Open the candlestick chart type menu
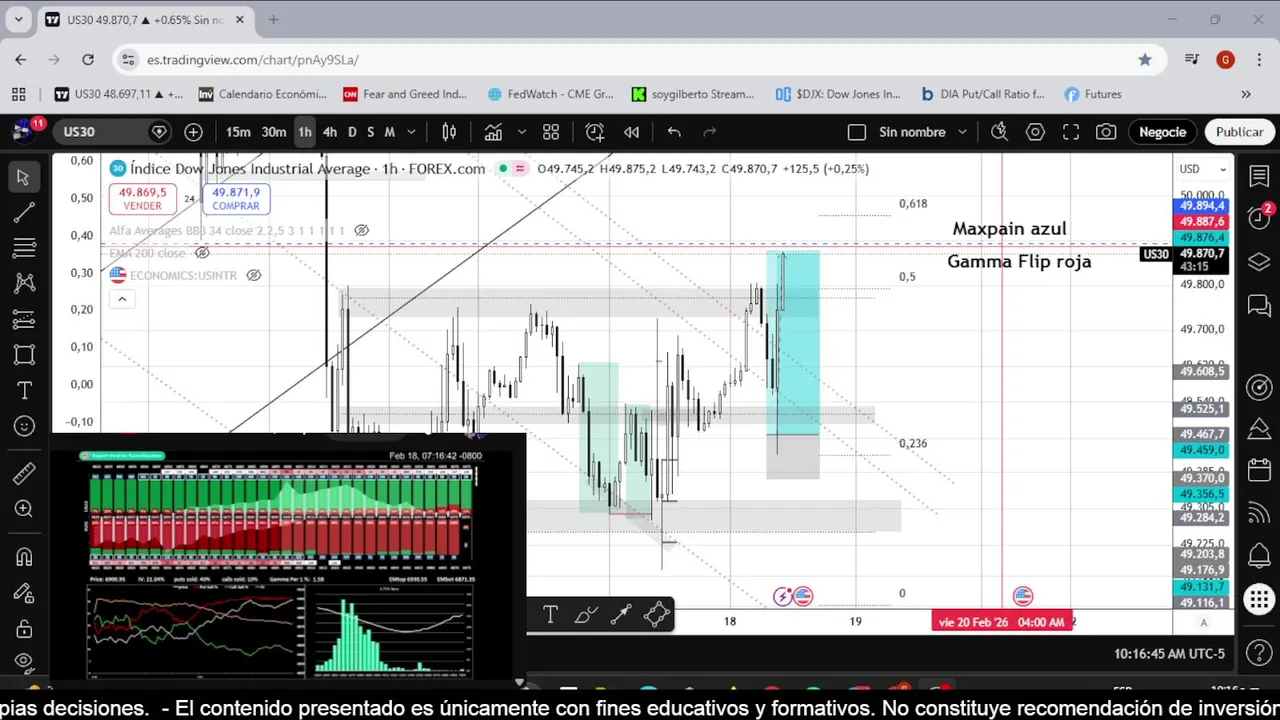This screenshot has height=720, width=1280. (x=450, y=132)
